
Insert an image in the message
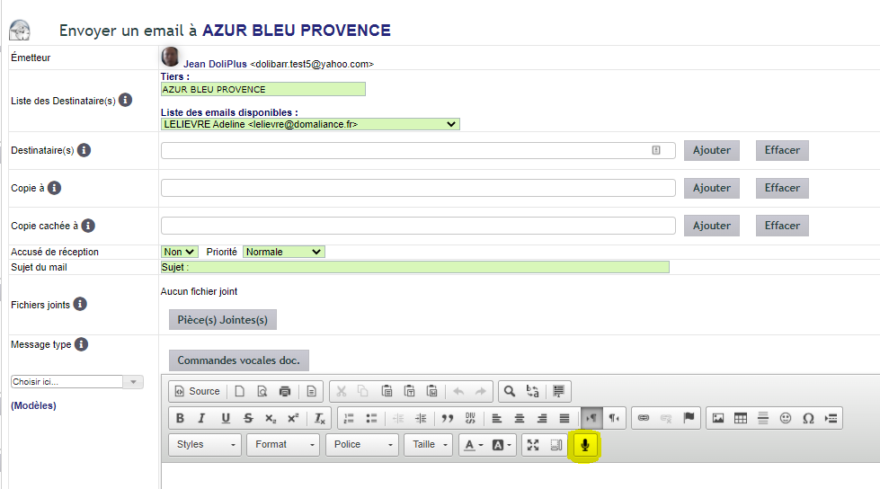tap(718, 418)
